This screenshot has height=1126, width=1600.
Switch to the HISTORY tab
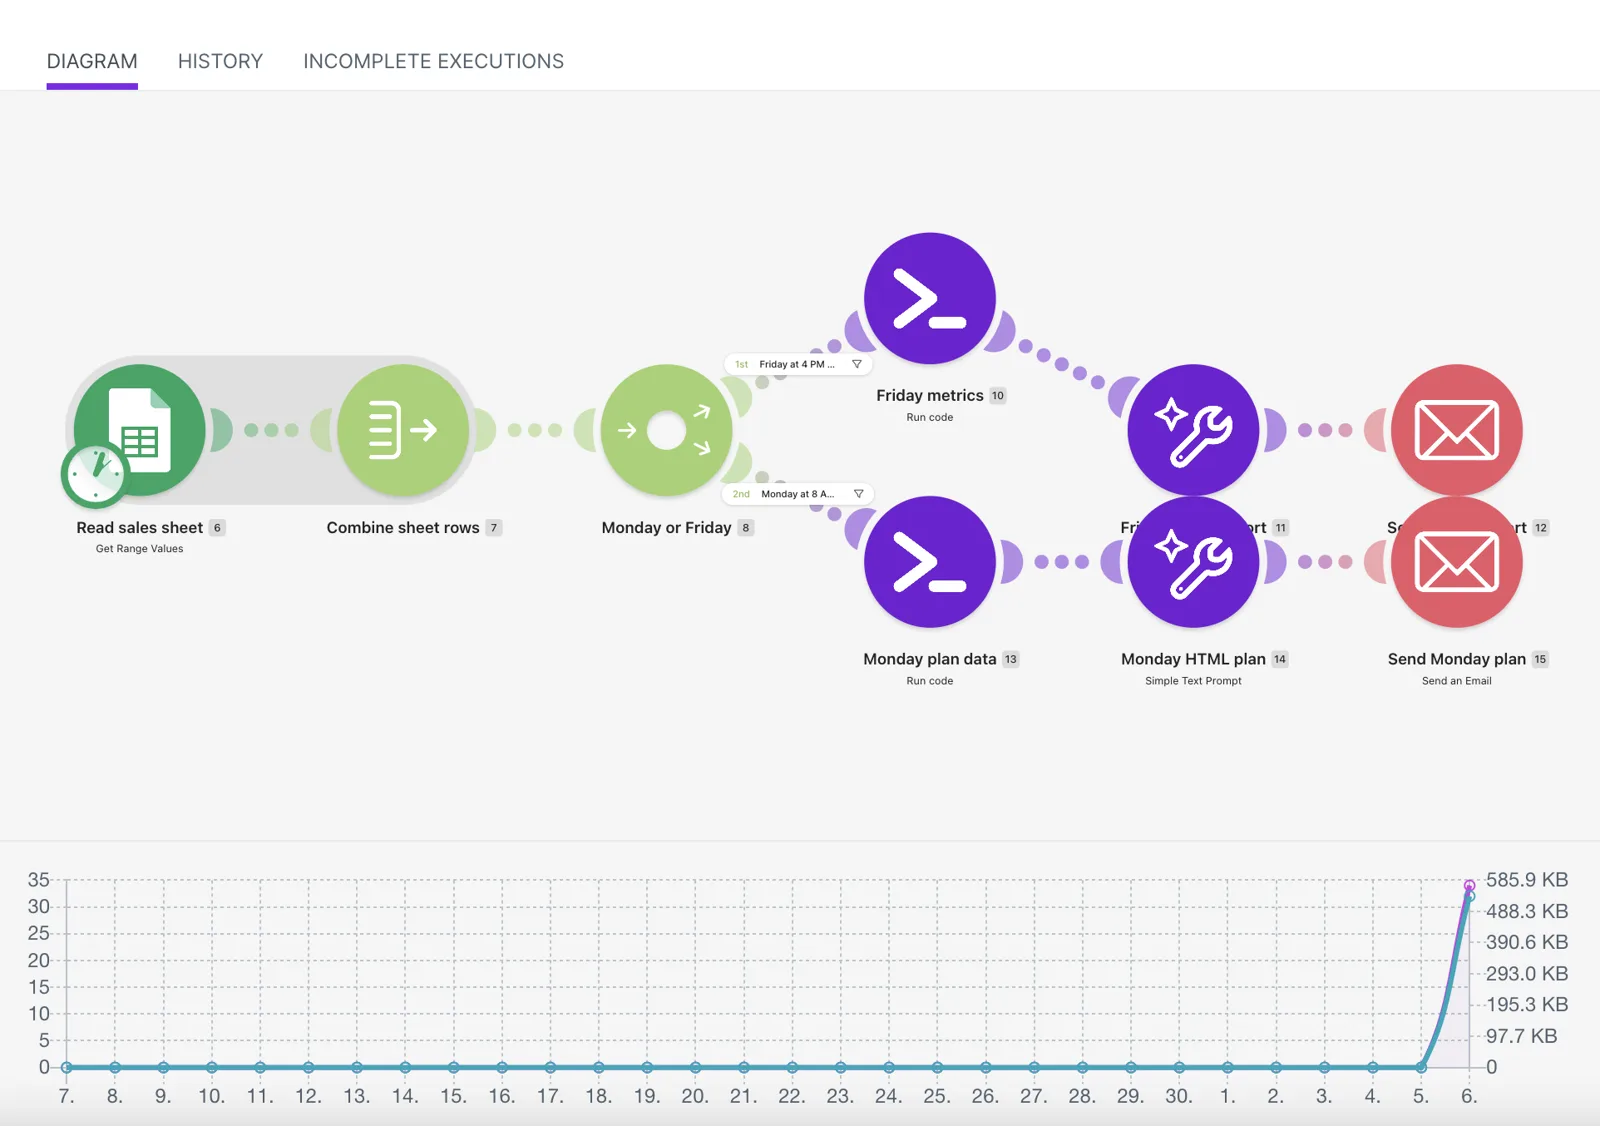coord(220,61)
